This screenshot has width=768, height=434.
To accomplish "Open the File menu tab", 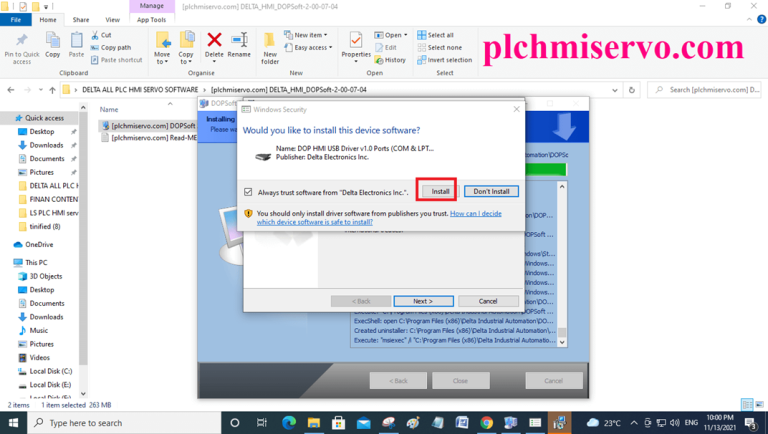I will coord(16,20).
